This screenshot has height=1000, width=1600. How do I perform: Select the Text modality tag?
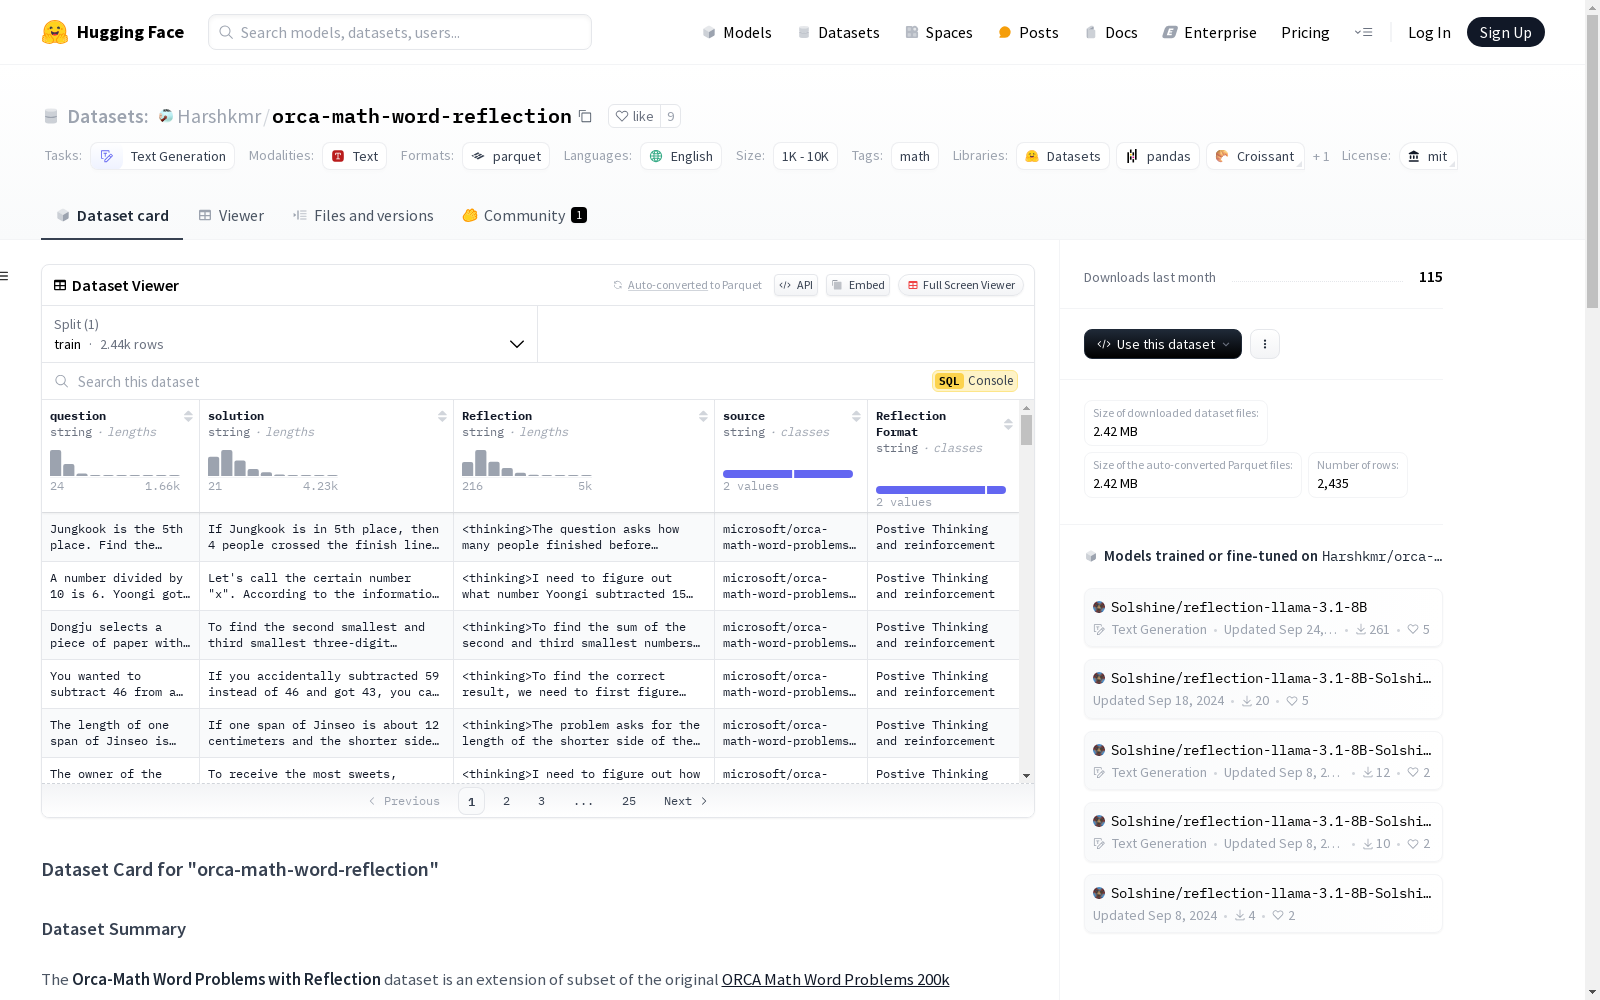pos(355,156)
